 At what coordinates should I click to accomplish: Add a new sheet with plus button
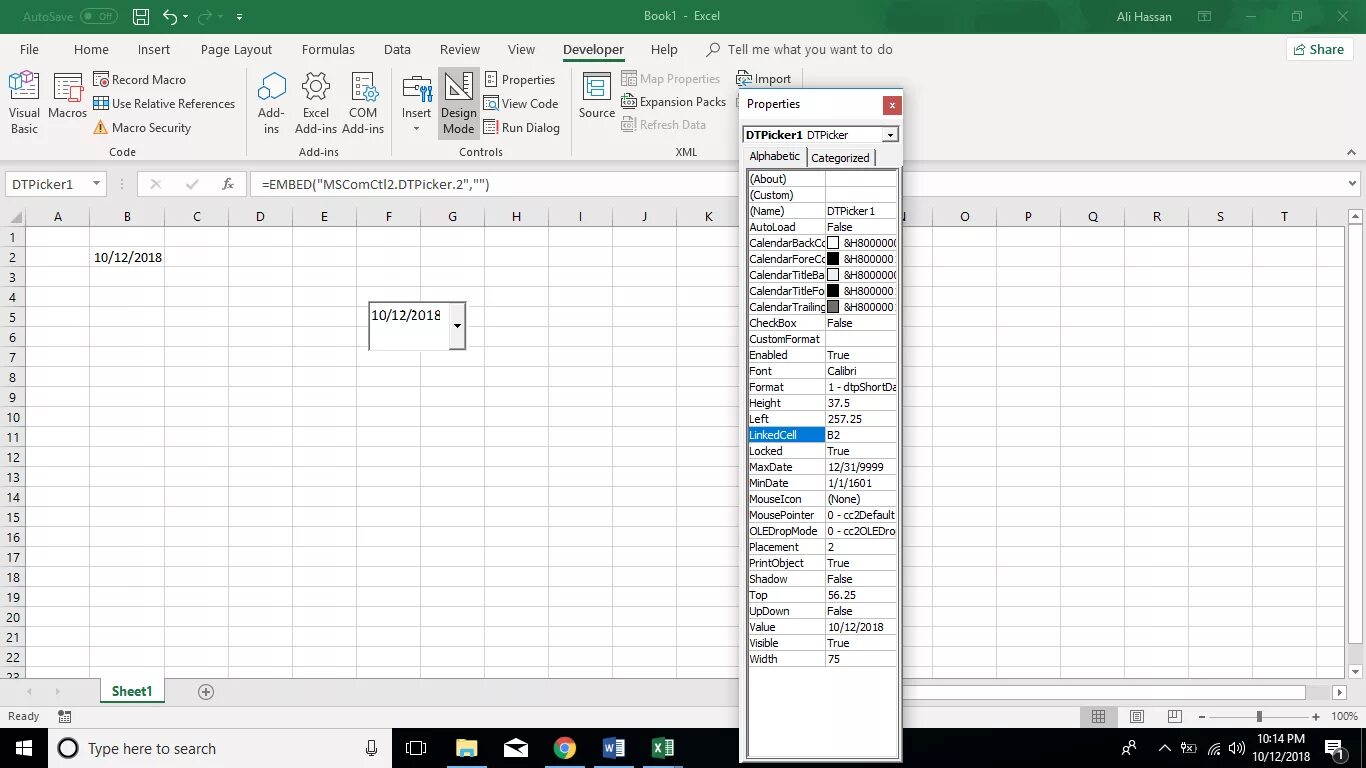tap(206, 692)
